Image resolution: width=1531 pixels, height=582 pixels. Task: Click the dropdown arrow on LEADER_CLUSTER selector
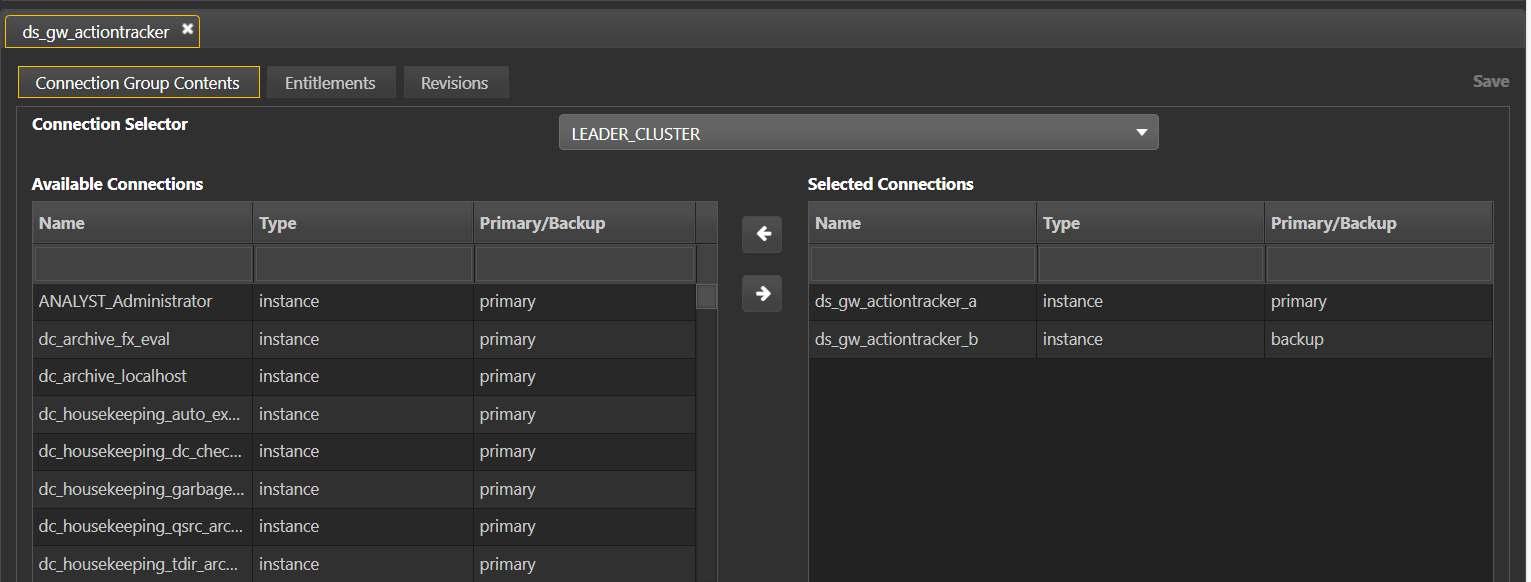pos(1141,131)
